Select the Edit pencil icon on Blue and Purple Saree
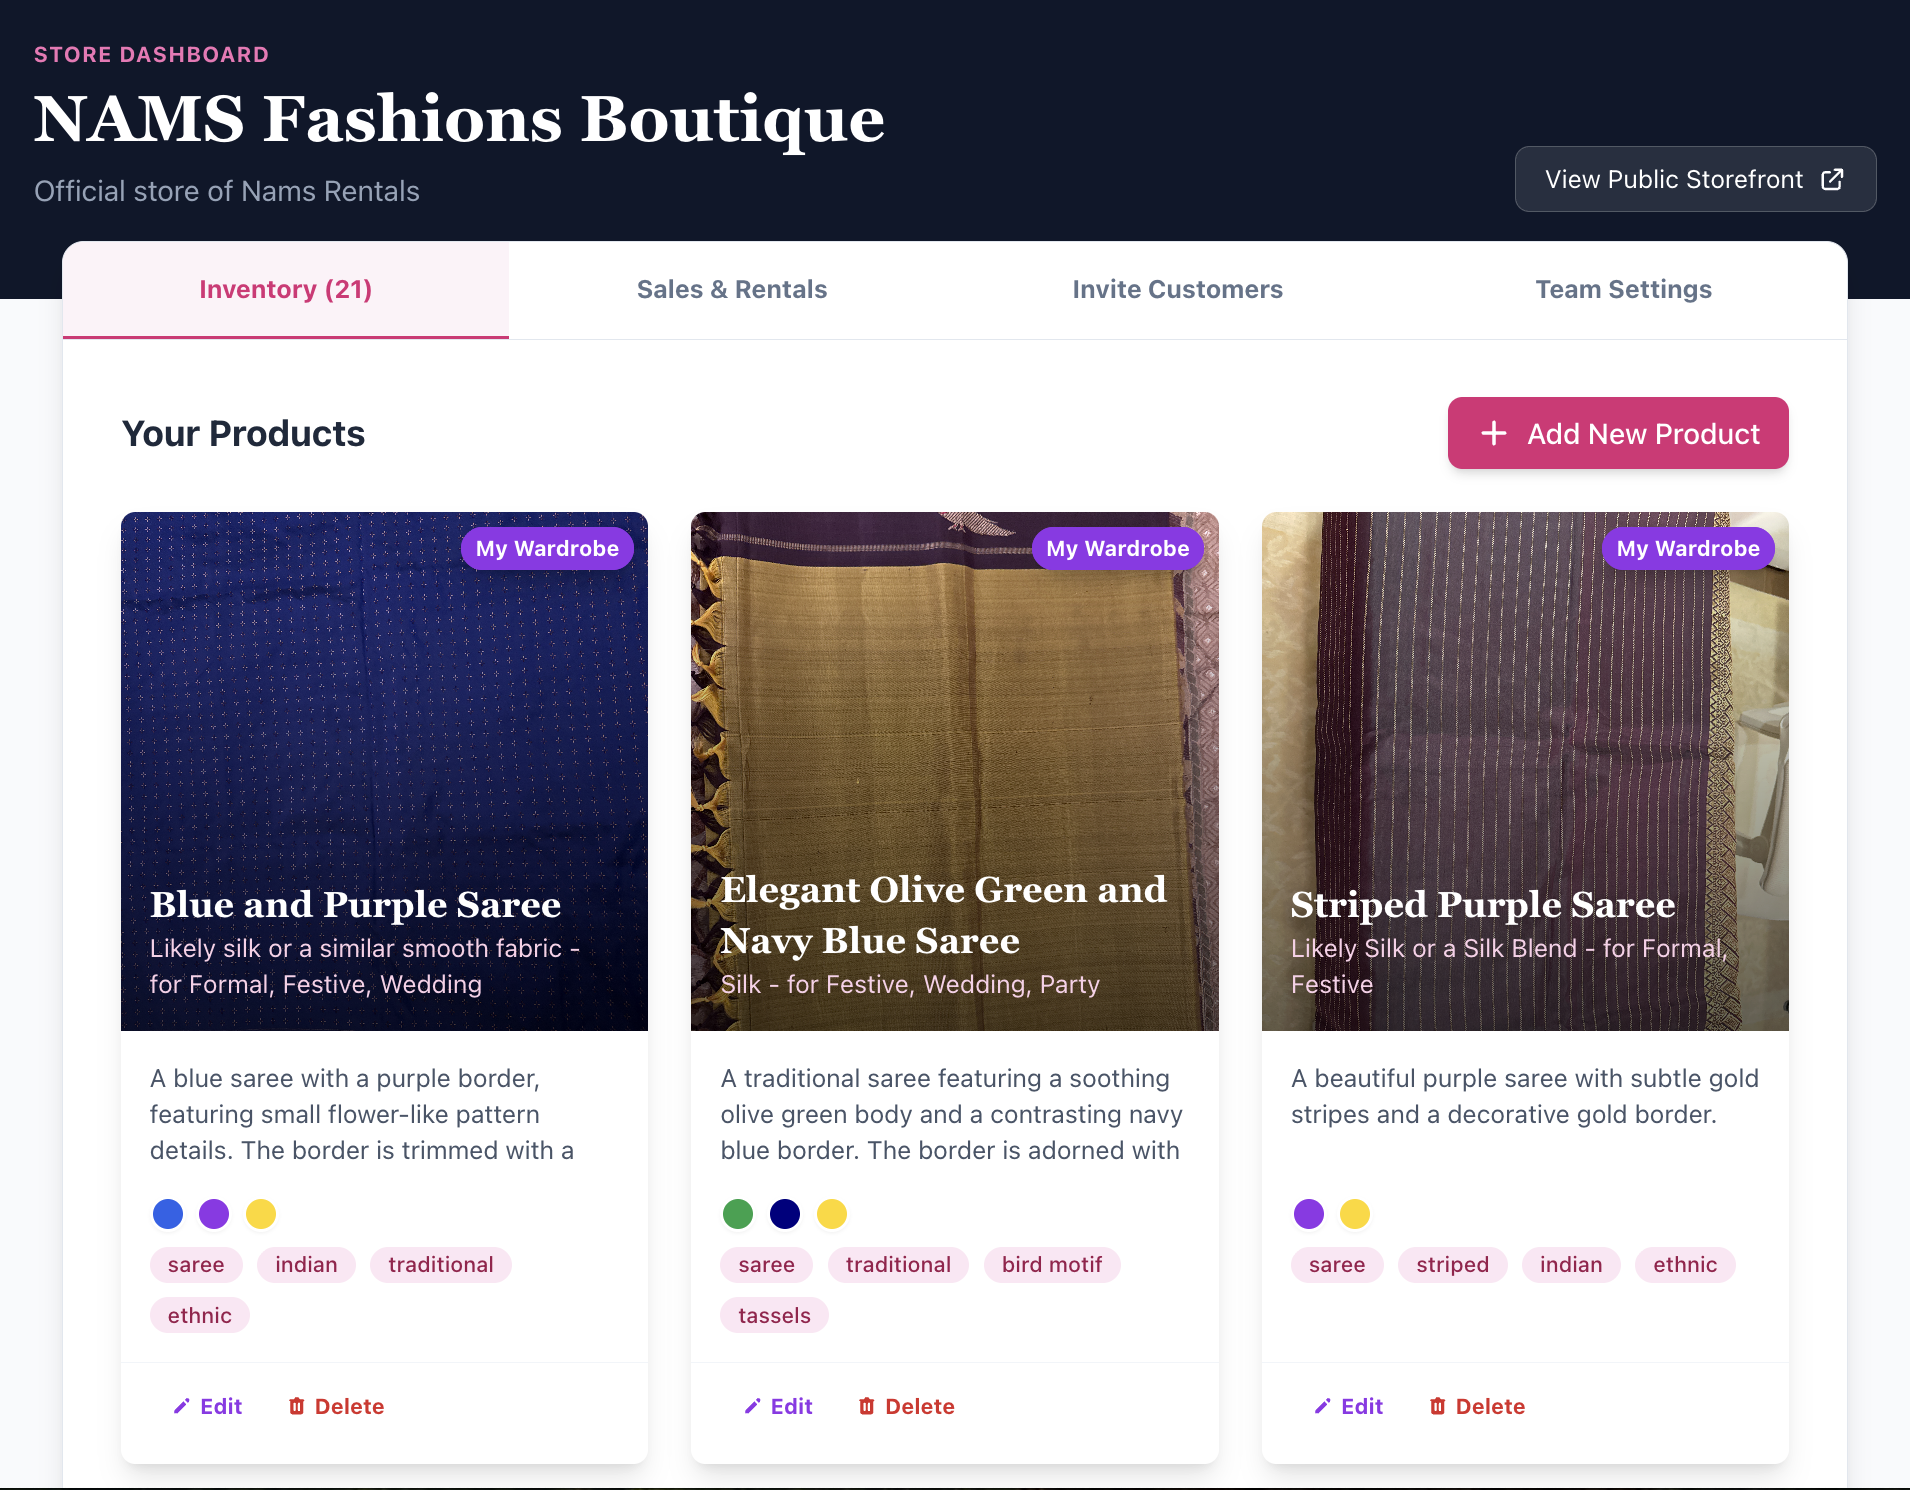Screen dimensions: 1910x1490 click(x=180, y=1406)
